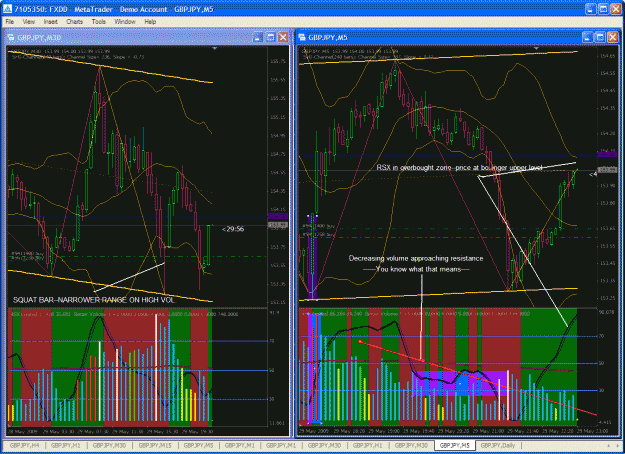Open the Help menu
Screen dimensions: 625x454
click(x=150, y=22)
